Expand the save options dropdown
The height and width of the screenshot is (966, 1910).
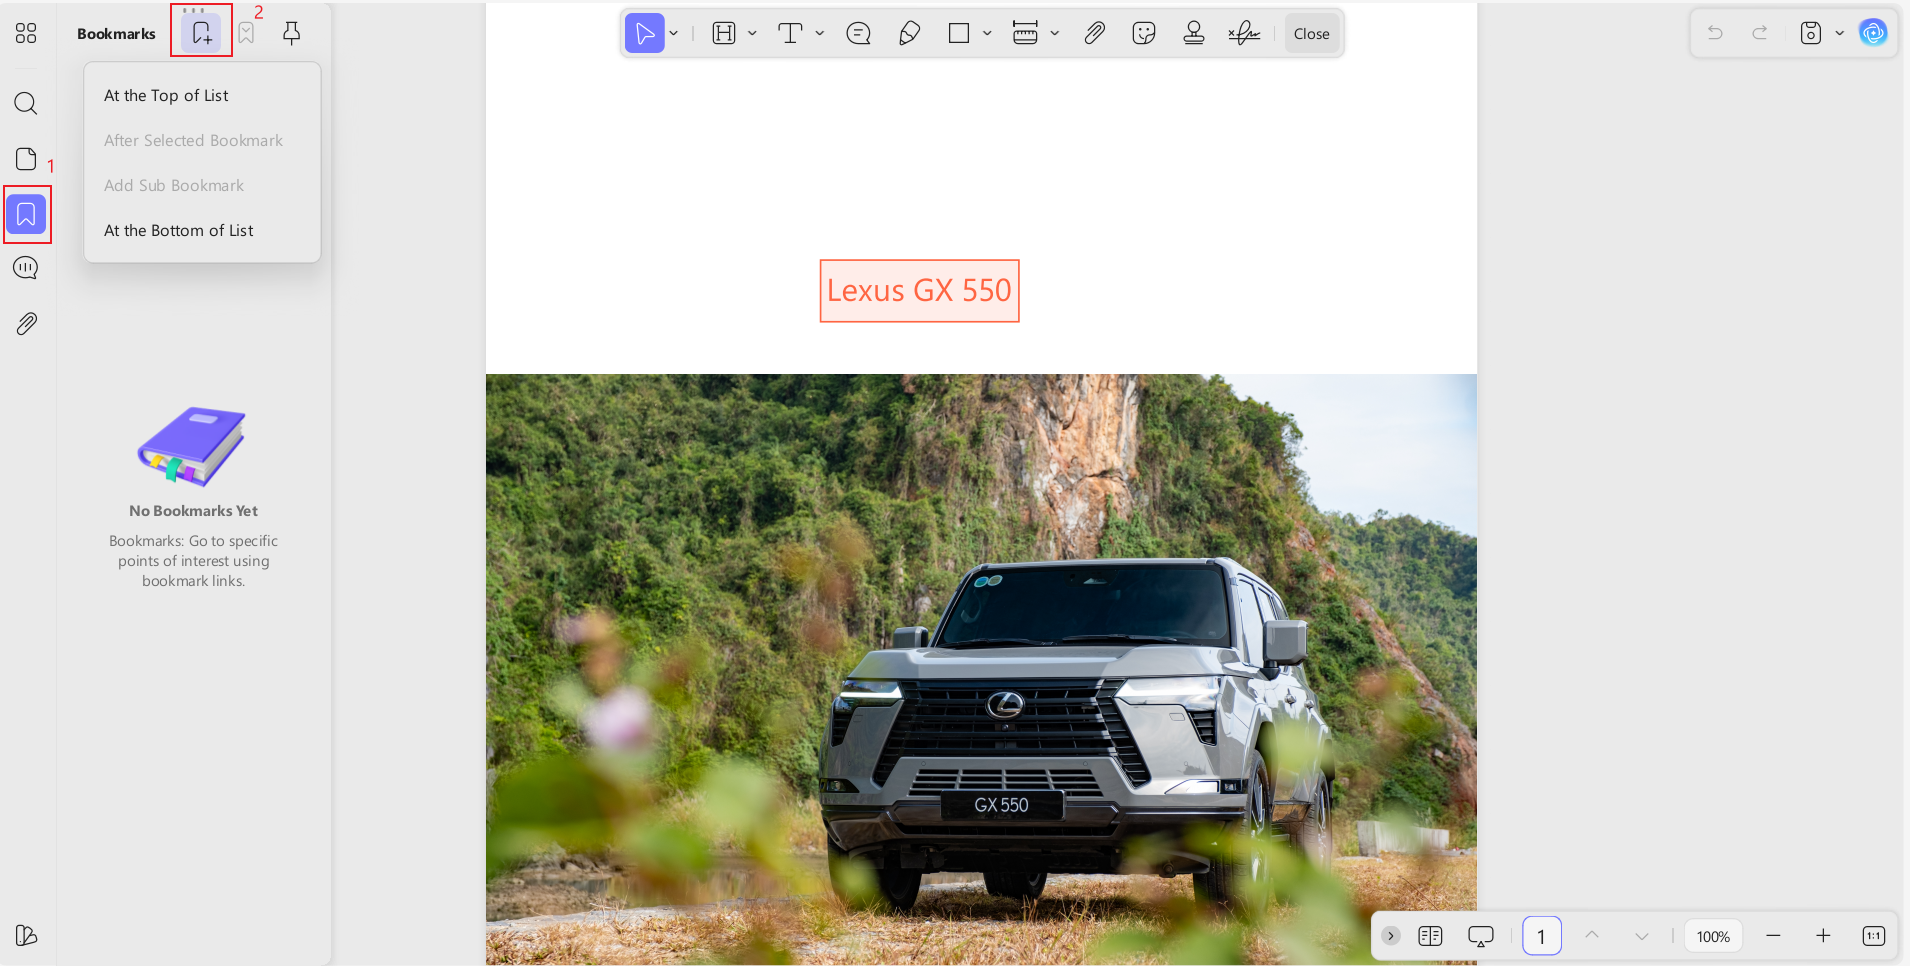click(x=1839, y=33)
